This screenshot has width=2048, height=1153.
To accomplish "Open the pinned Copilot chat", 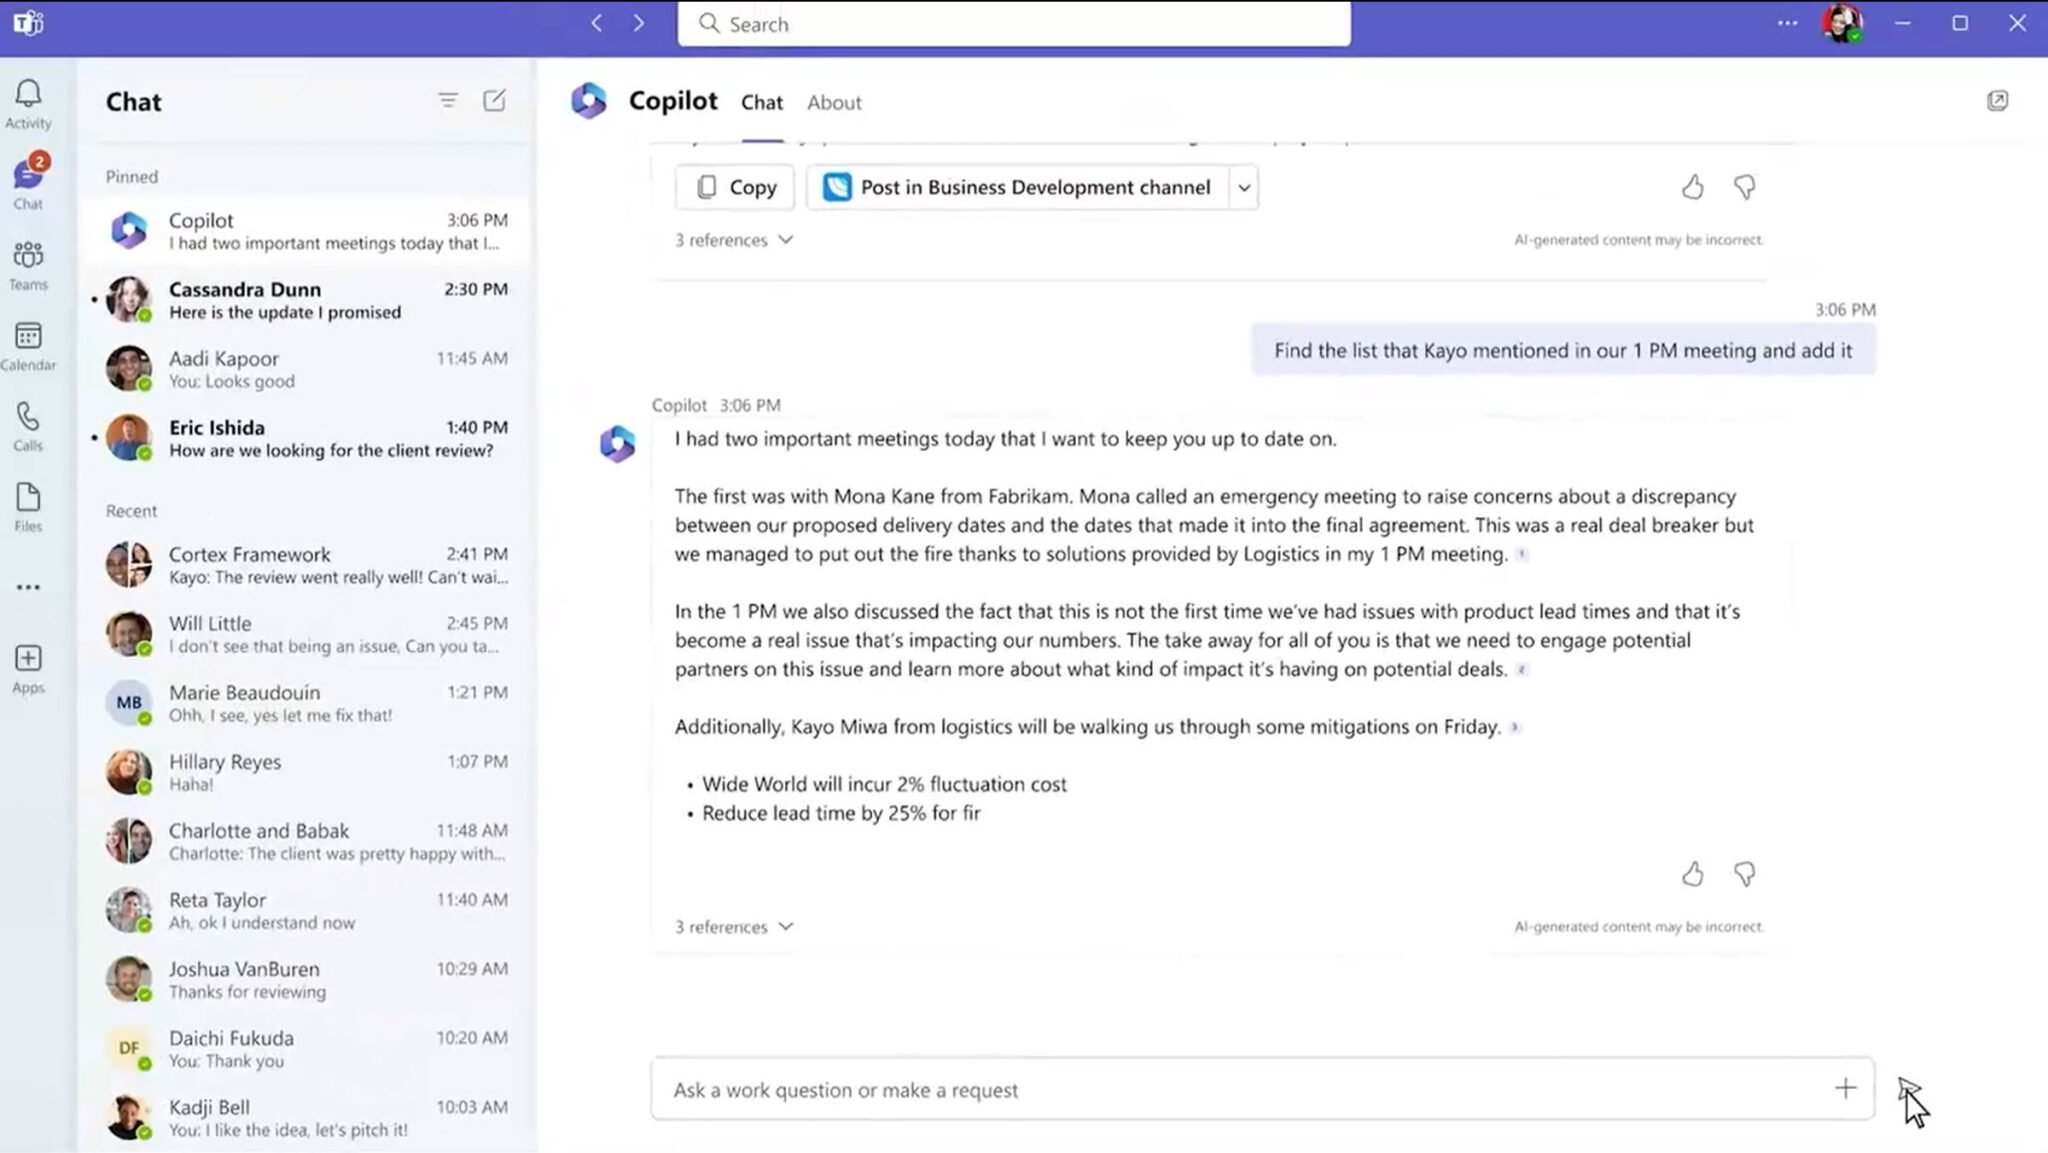I will [x=304, y=230].
